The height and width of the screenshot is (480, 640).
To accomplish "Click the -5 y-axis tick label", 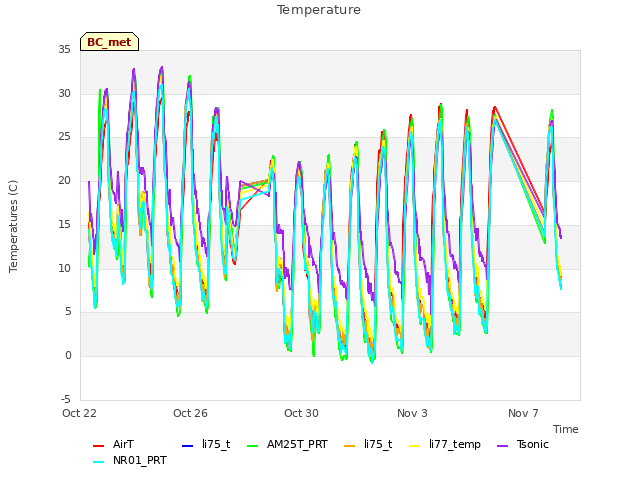I will (x=66, y=399).
